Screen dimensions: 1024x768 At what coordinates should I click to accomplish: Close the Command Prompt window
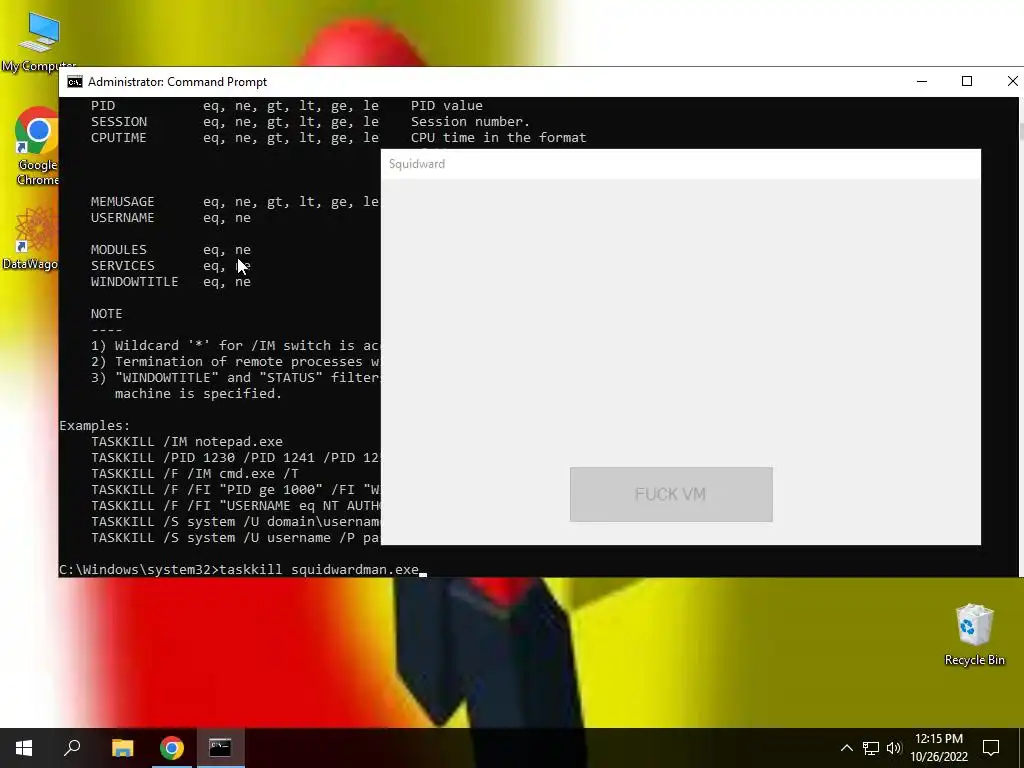[x=1012, y=82]
